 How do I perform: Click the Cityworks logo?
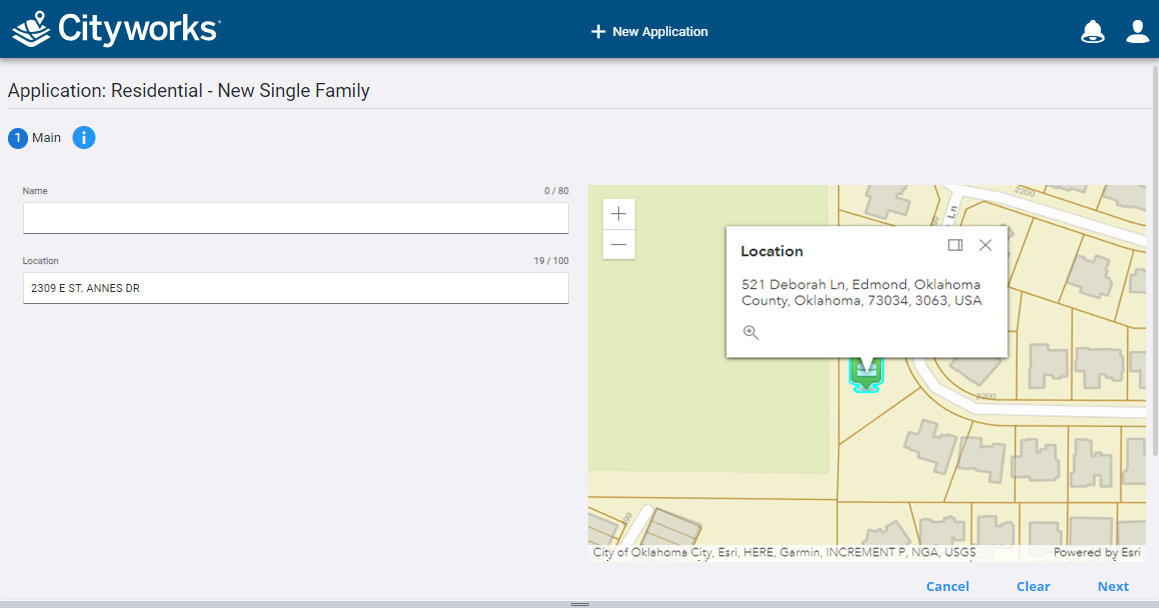tap(115, 29)
